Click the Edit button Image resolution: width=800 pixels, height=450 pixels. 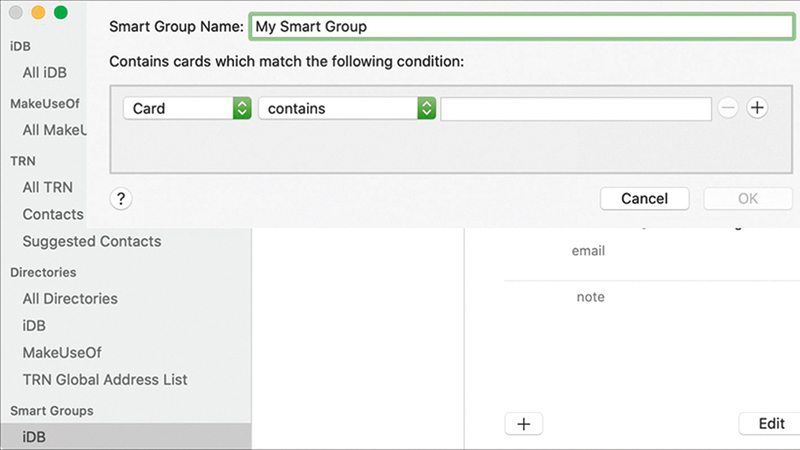(770, 423)
